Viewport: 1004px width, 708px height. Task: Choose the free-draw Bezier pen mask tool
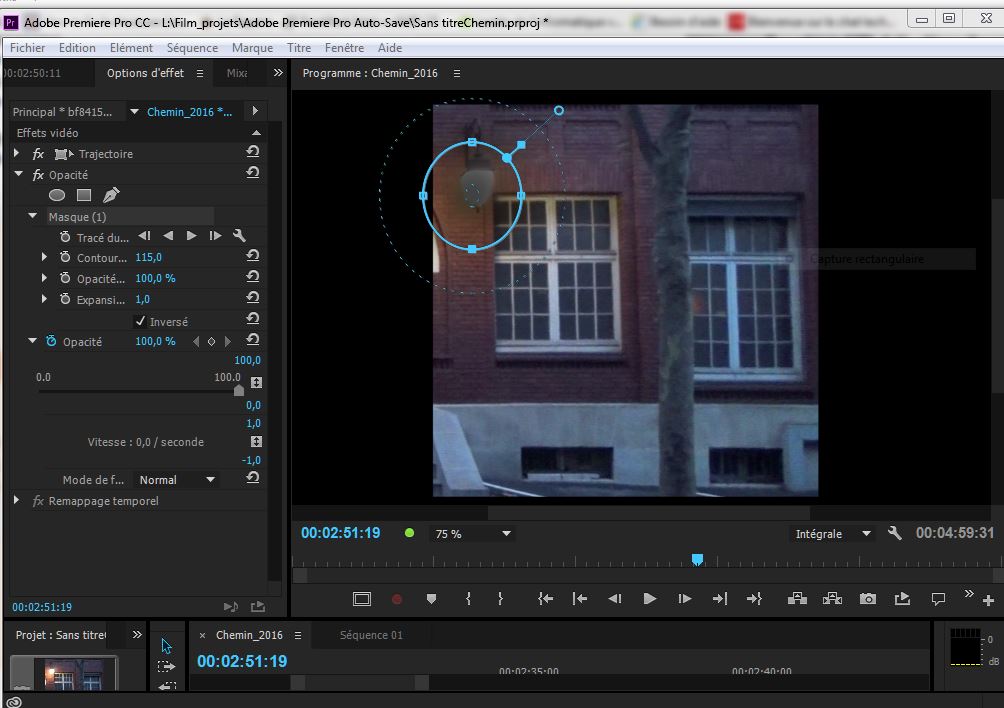coord(111,195)
